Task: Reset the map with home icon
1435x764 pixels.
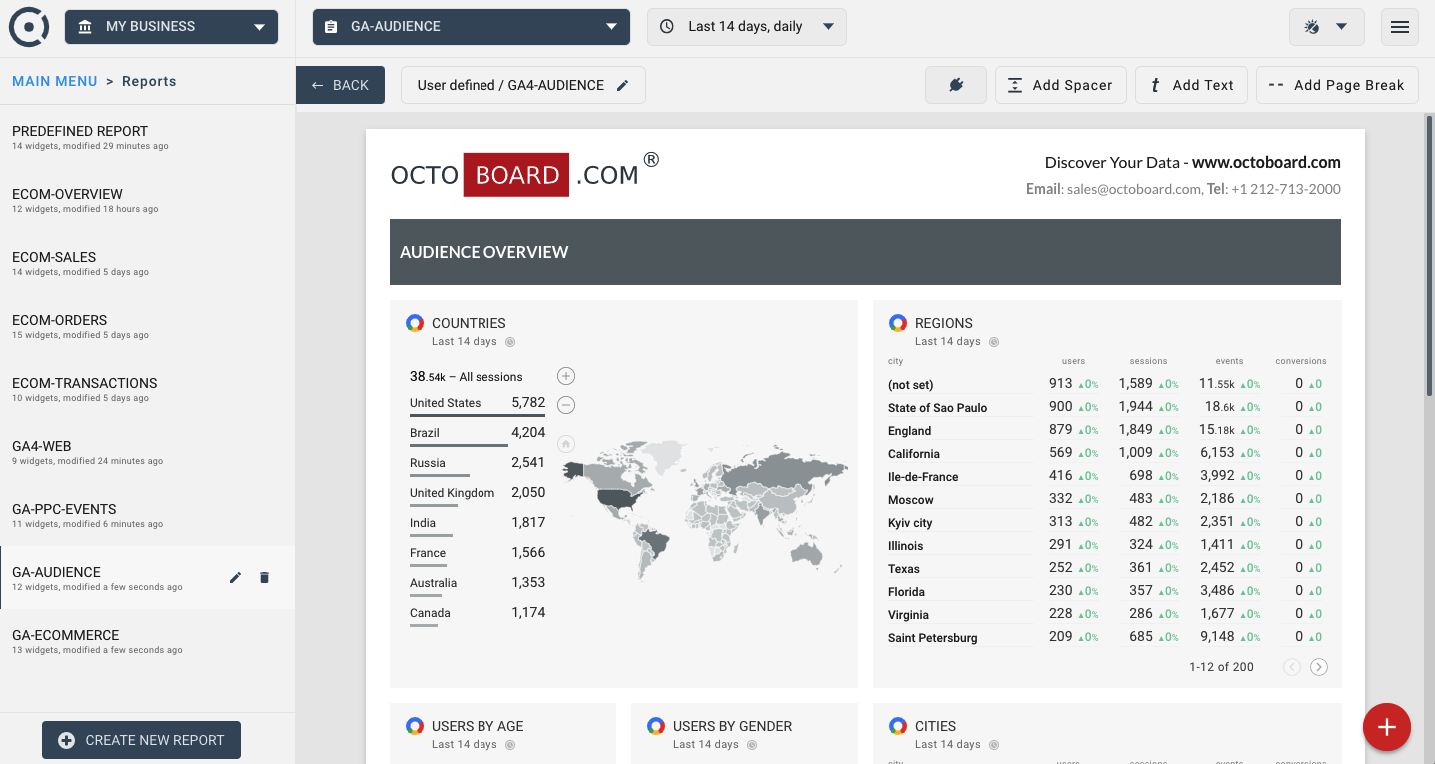Action: pyautogui.click(x=566, y=443)
